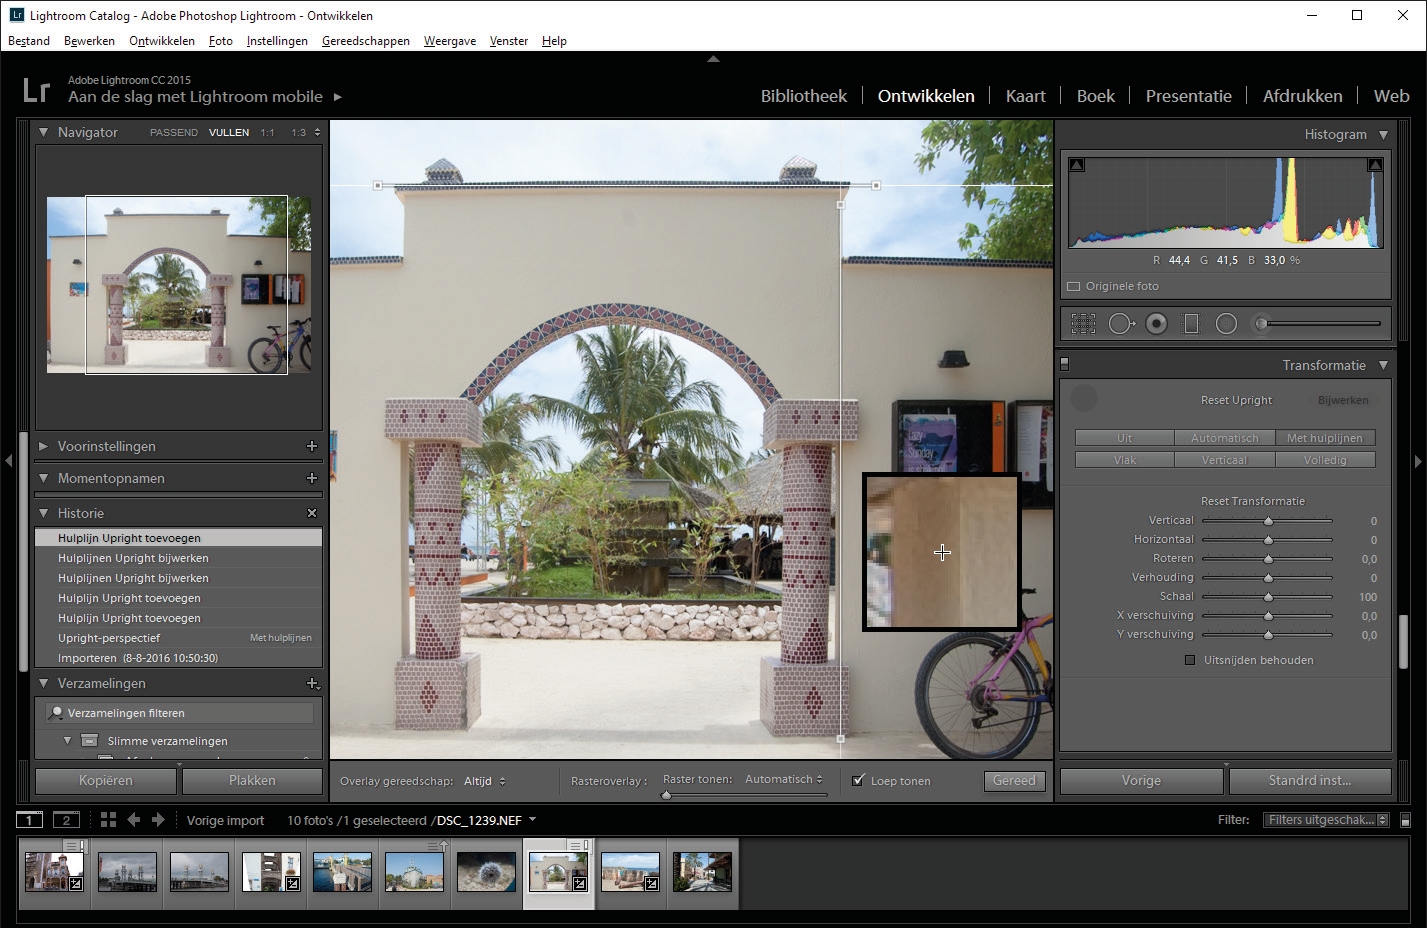Image resolution: width=1427 pixels, height=928 pixels.
Task: Select the Automatisch Upright mode
Action: coord(1224,437)
